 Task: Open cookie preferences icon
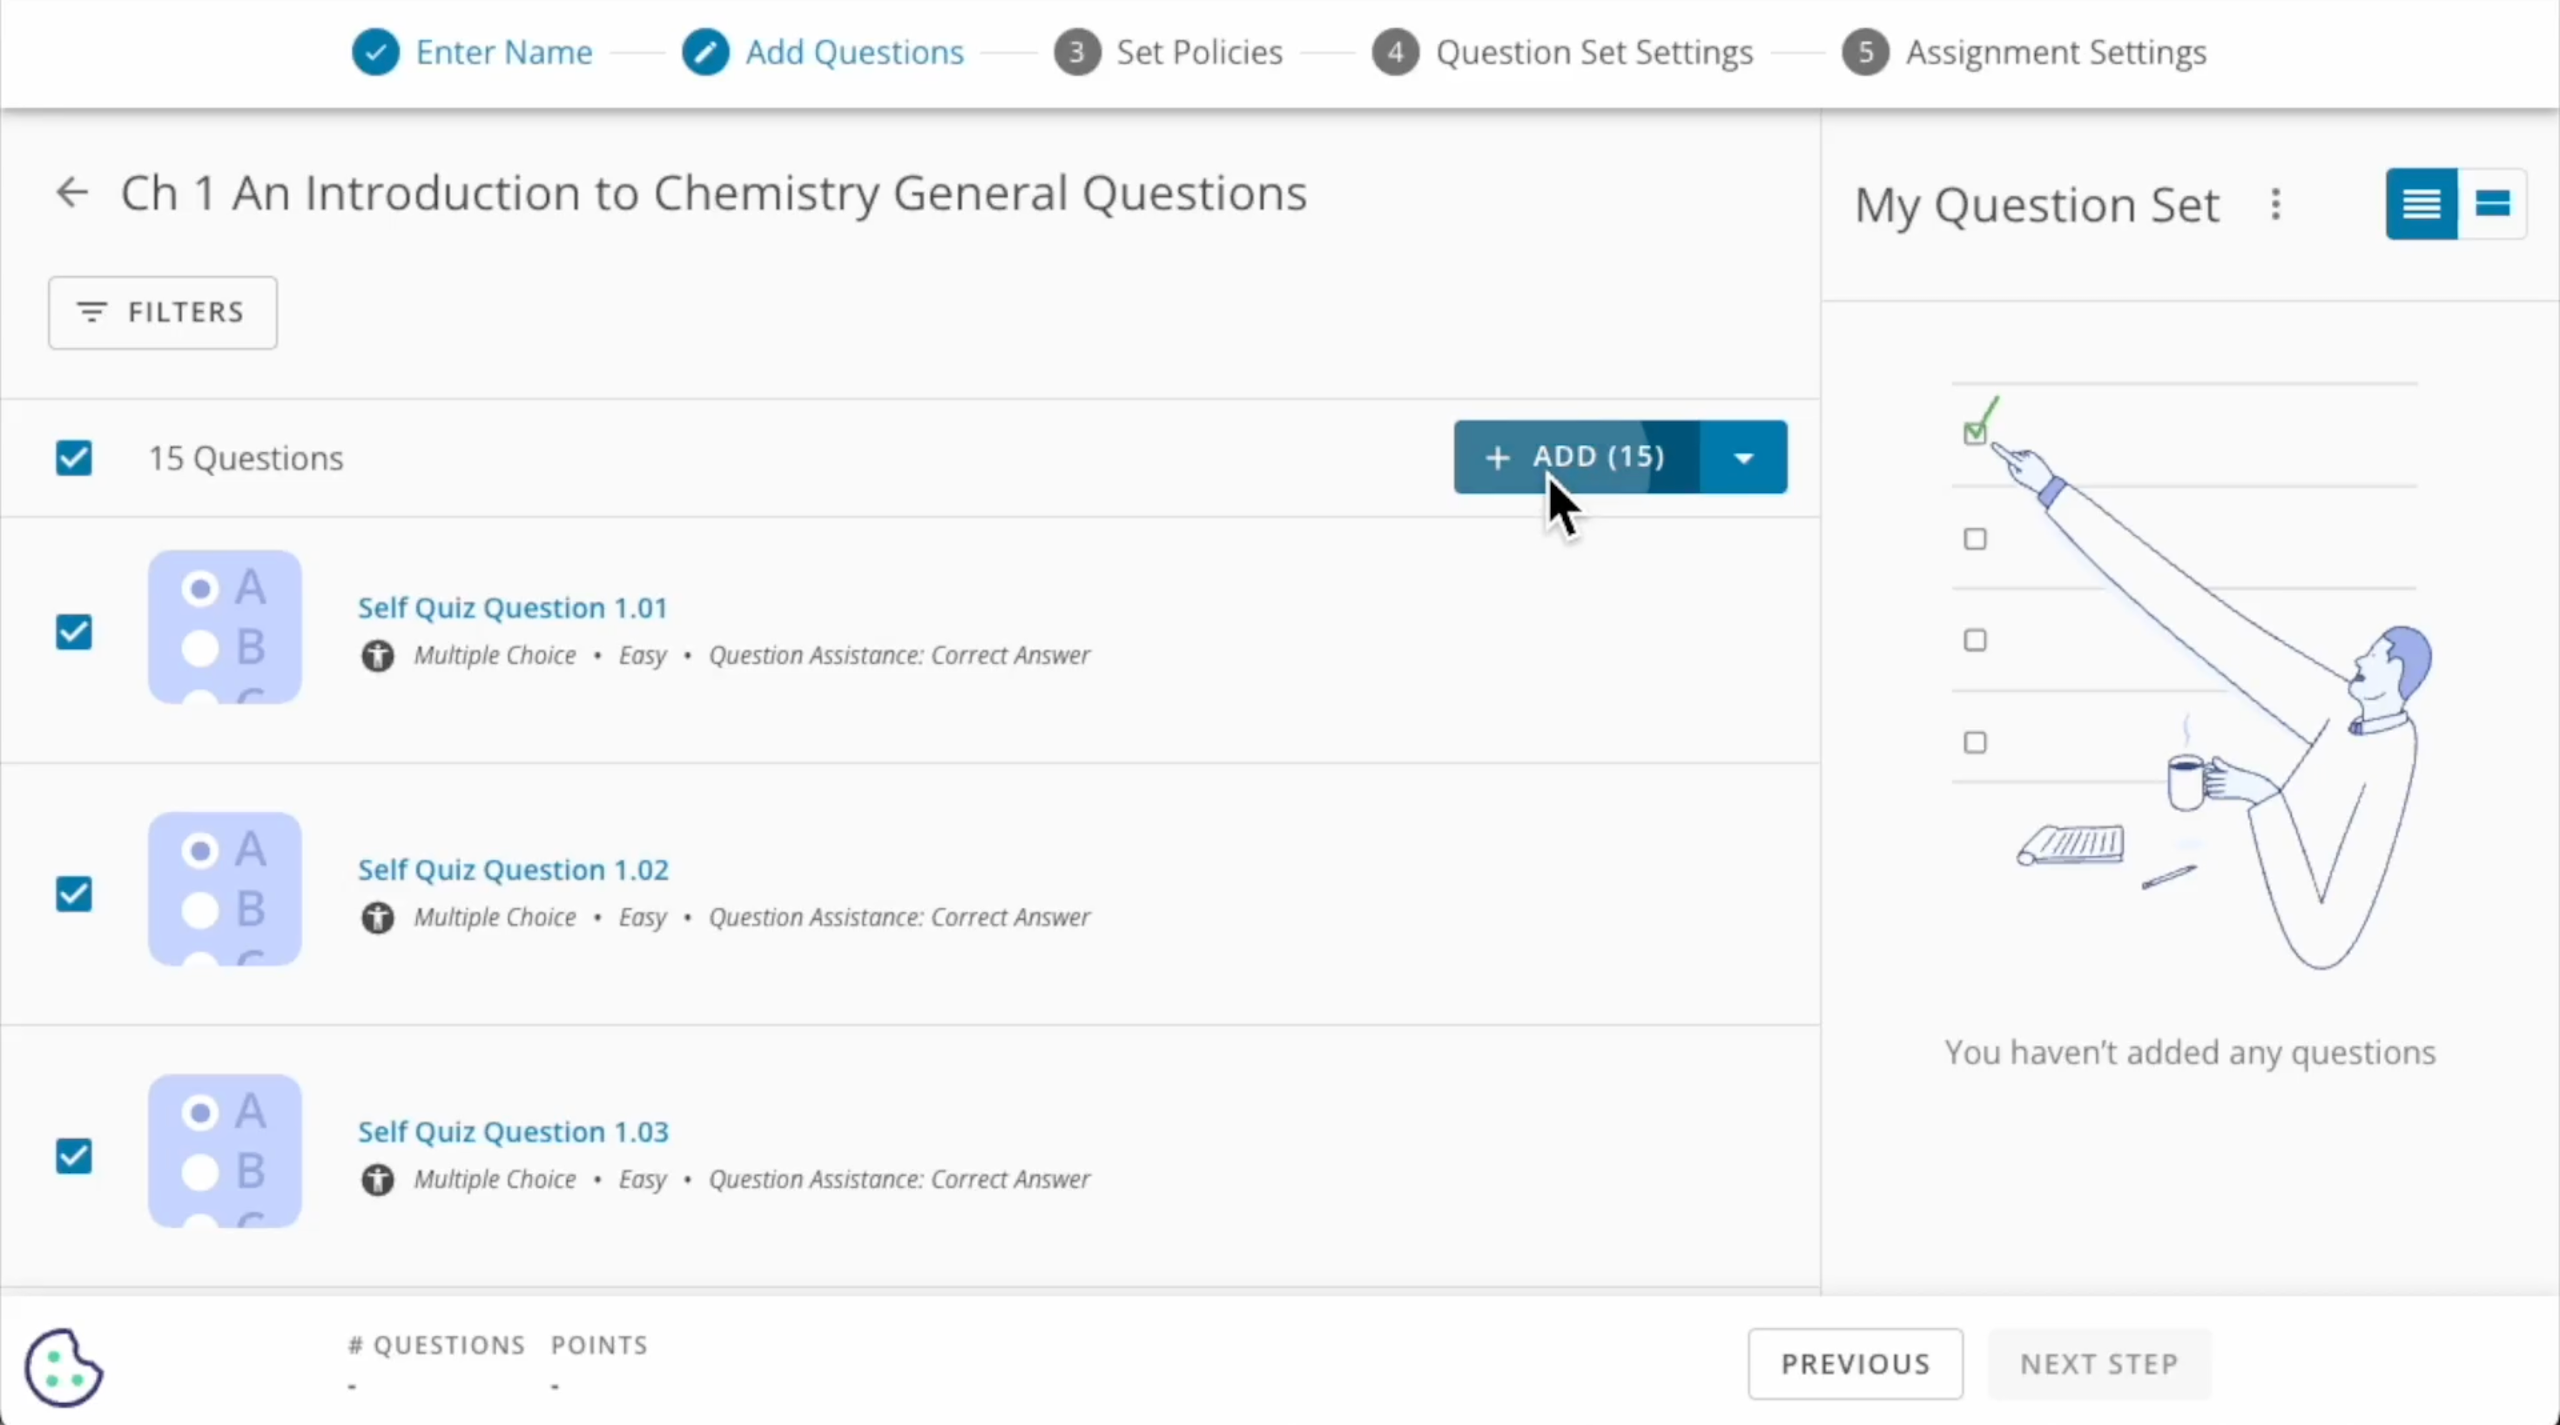[x=63, y=1367]
